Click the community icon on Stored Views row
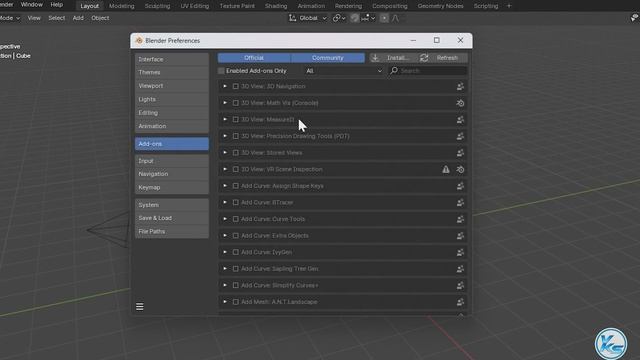The image size is (640, 360). [460, 153]
